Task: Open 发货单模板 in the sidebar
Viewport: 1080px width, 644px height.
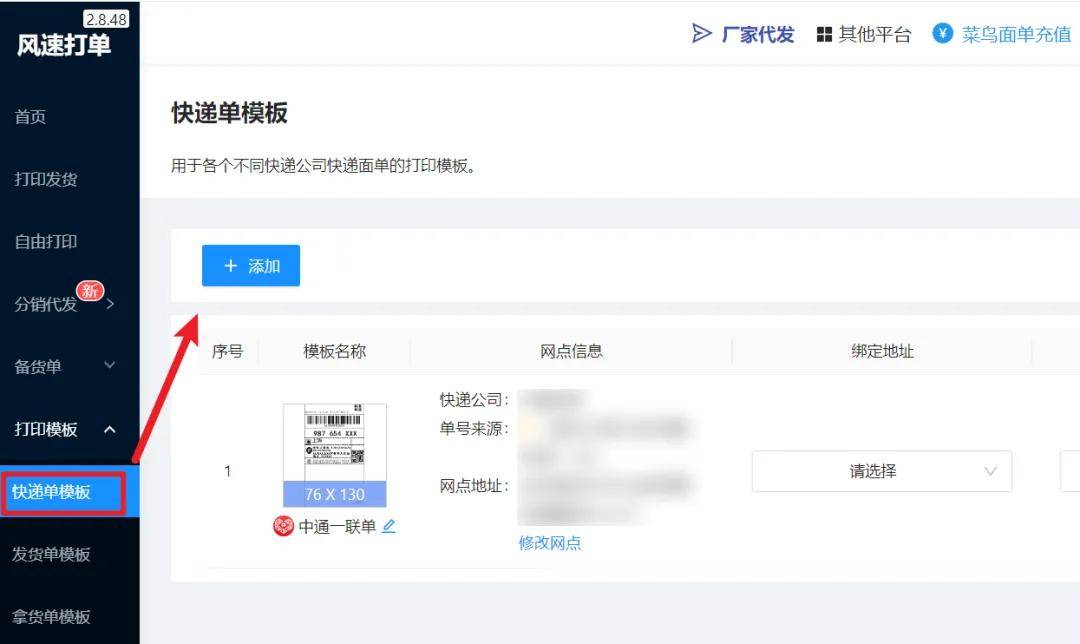Action: click(51, 554)
